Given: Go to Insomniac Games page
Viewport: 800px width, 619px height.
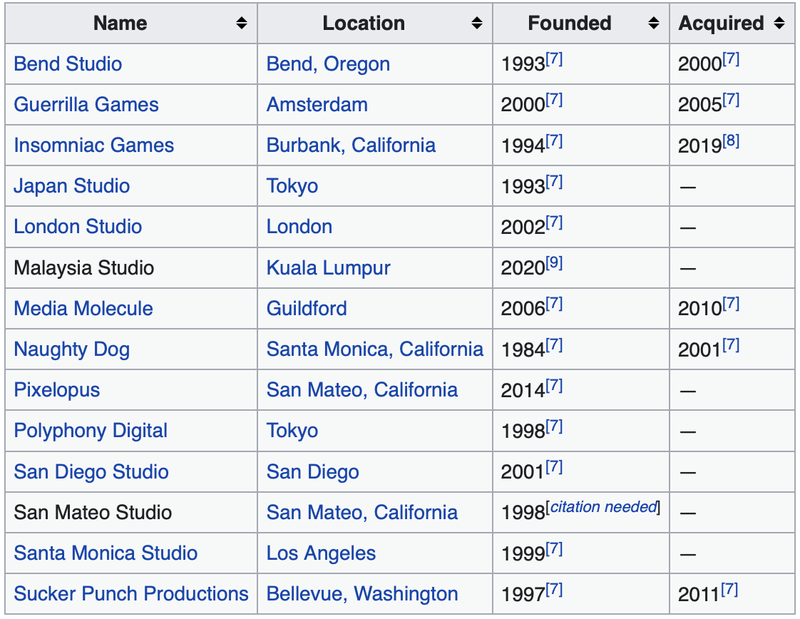Looking at the screenshot, I should (x=94, y=146).
